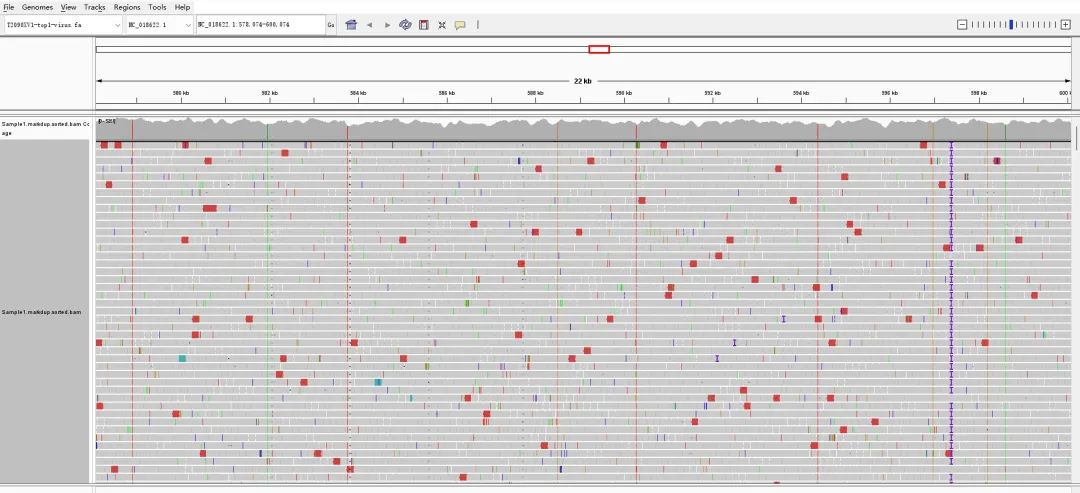The width and height of the screenshot is (1080, 493).
Task: Click the 580 kb ruler position
Action: coord(181,92)
